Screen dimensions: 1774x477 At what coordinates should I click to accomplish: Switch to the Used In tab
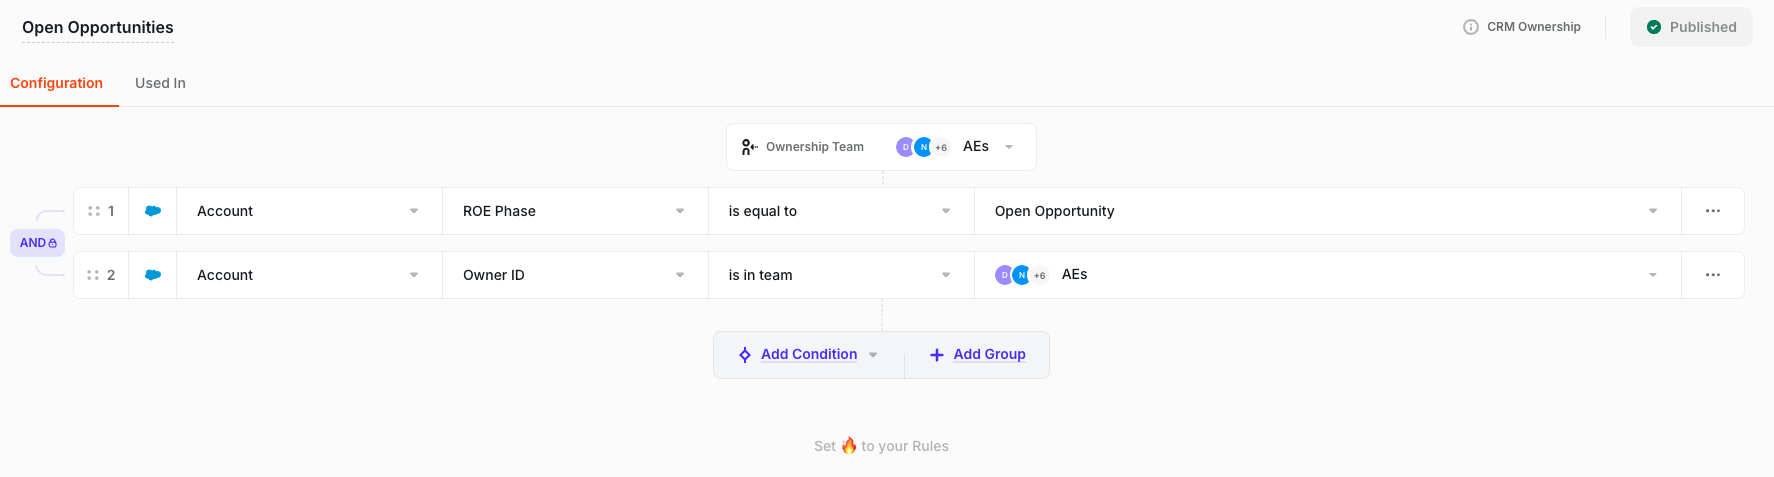160,83
